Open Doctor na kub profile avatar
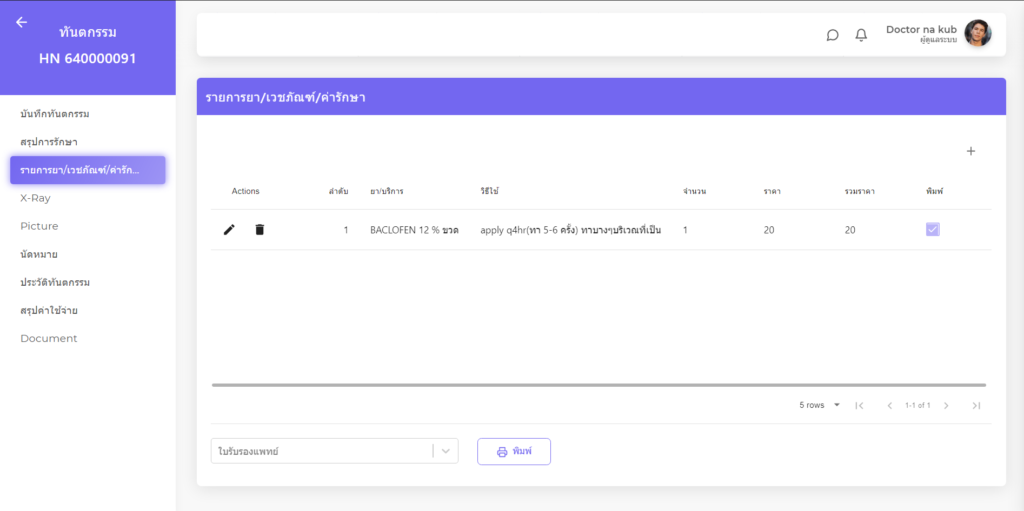 point(977,34)
